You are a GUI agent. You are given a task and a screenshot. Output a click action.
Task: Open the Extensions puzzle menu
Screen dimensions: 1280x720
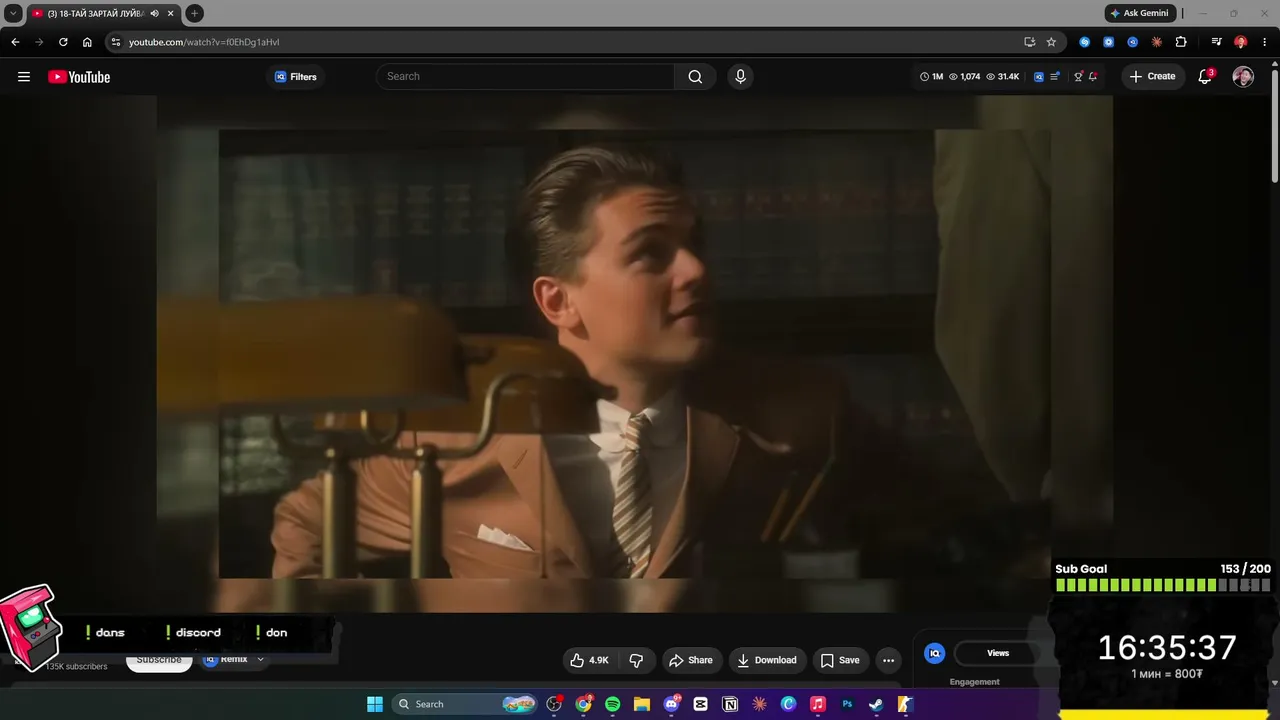(x=1181, y=42)
